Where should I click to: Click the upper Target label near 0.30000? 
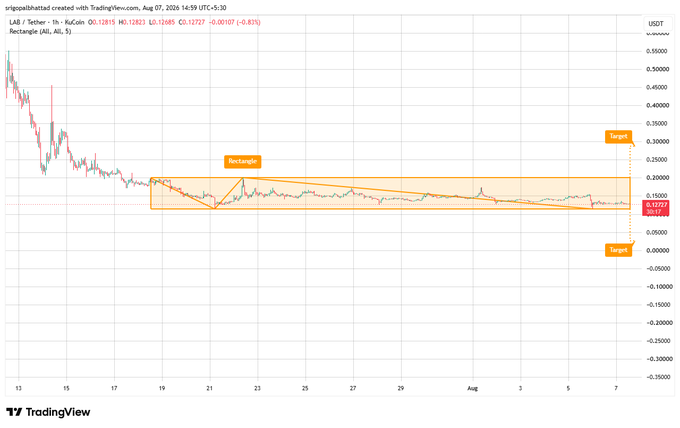coord(618,136)
